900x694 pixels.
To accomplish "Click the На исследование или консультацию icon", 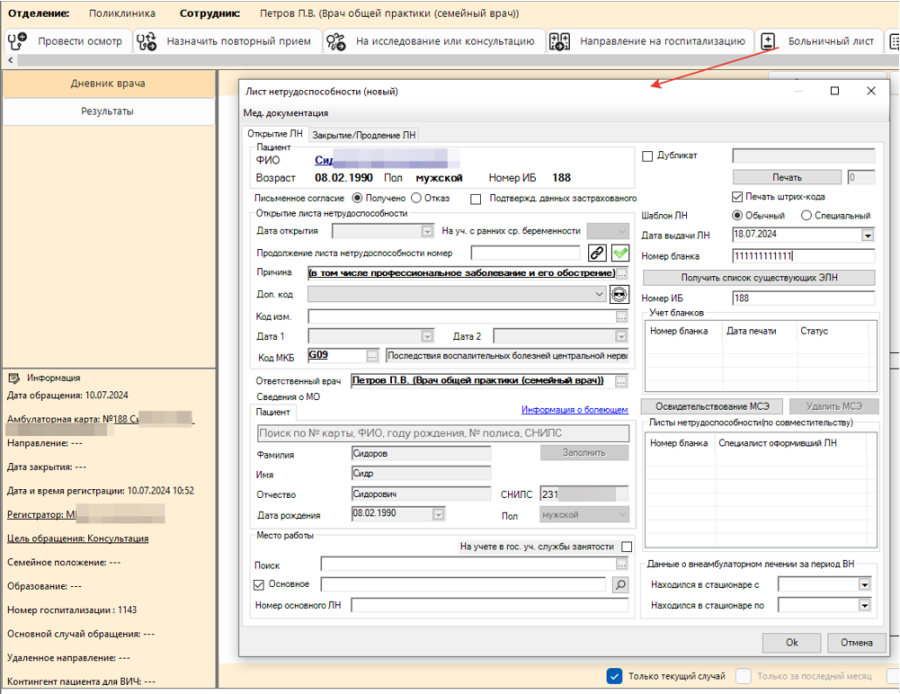I will click(336, 41).
